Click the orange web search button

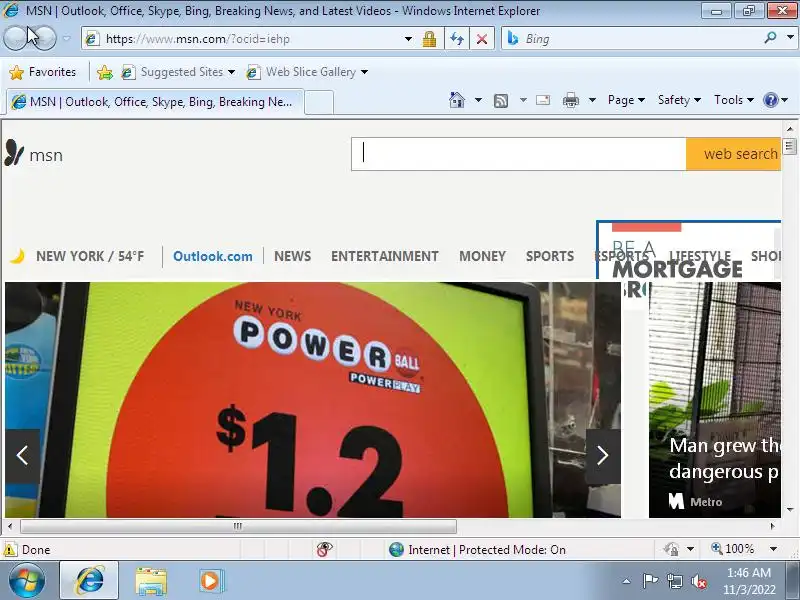coord(733,154)
